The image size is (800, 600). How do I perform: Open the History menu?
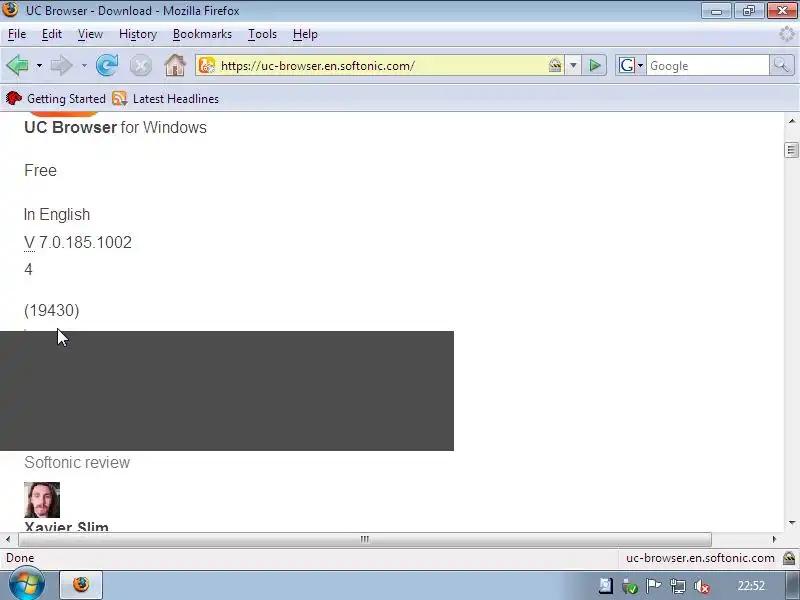pyautogui.click(x=138, y=34)
